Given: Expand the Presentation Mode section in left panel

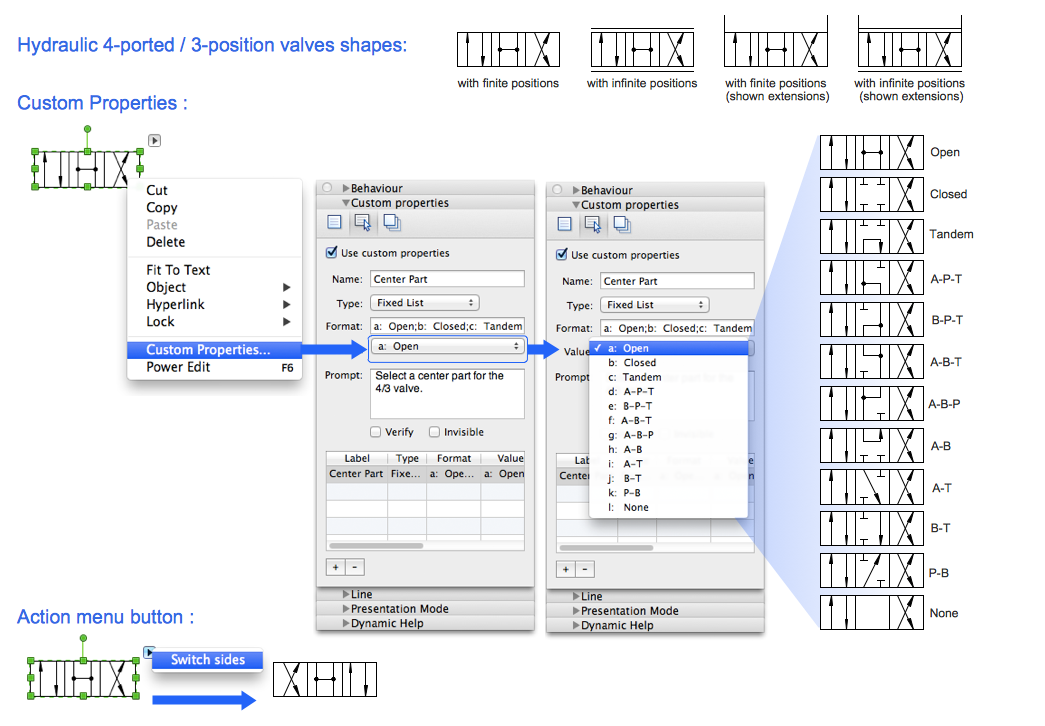Looking at the screenshot, I should tap(397, 609).
